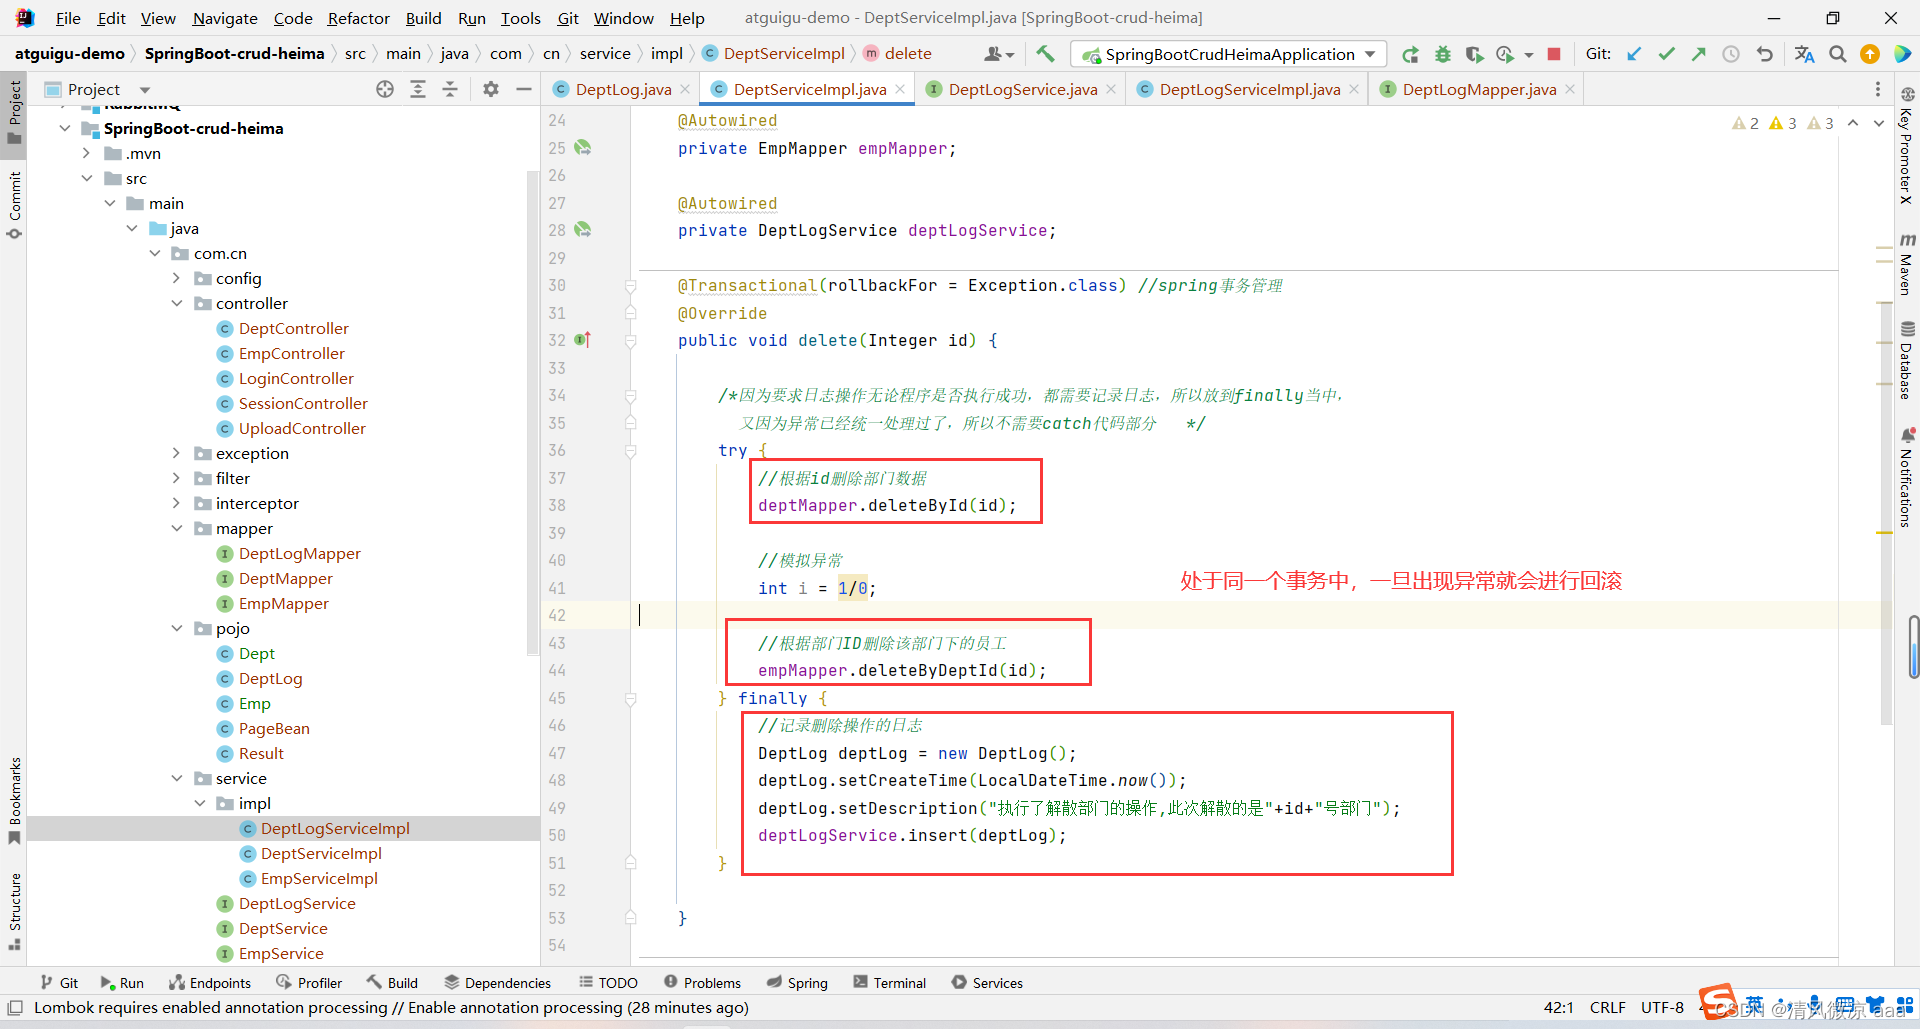The width and height of the screenshot is (1920, 1029).
Task: Click the orange IDE update icon
Action: pos(1870,54)
